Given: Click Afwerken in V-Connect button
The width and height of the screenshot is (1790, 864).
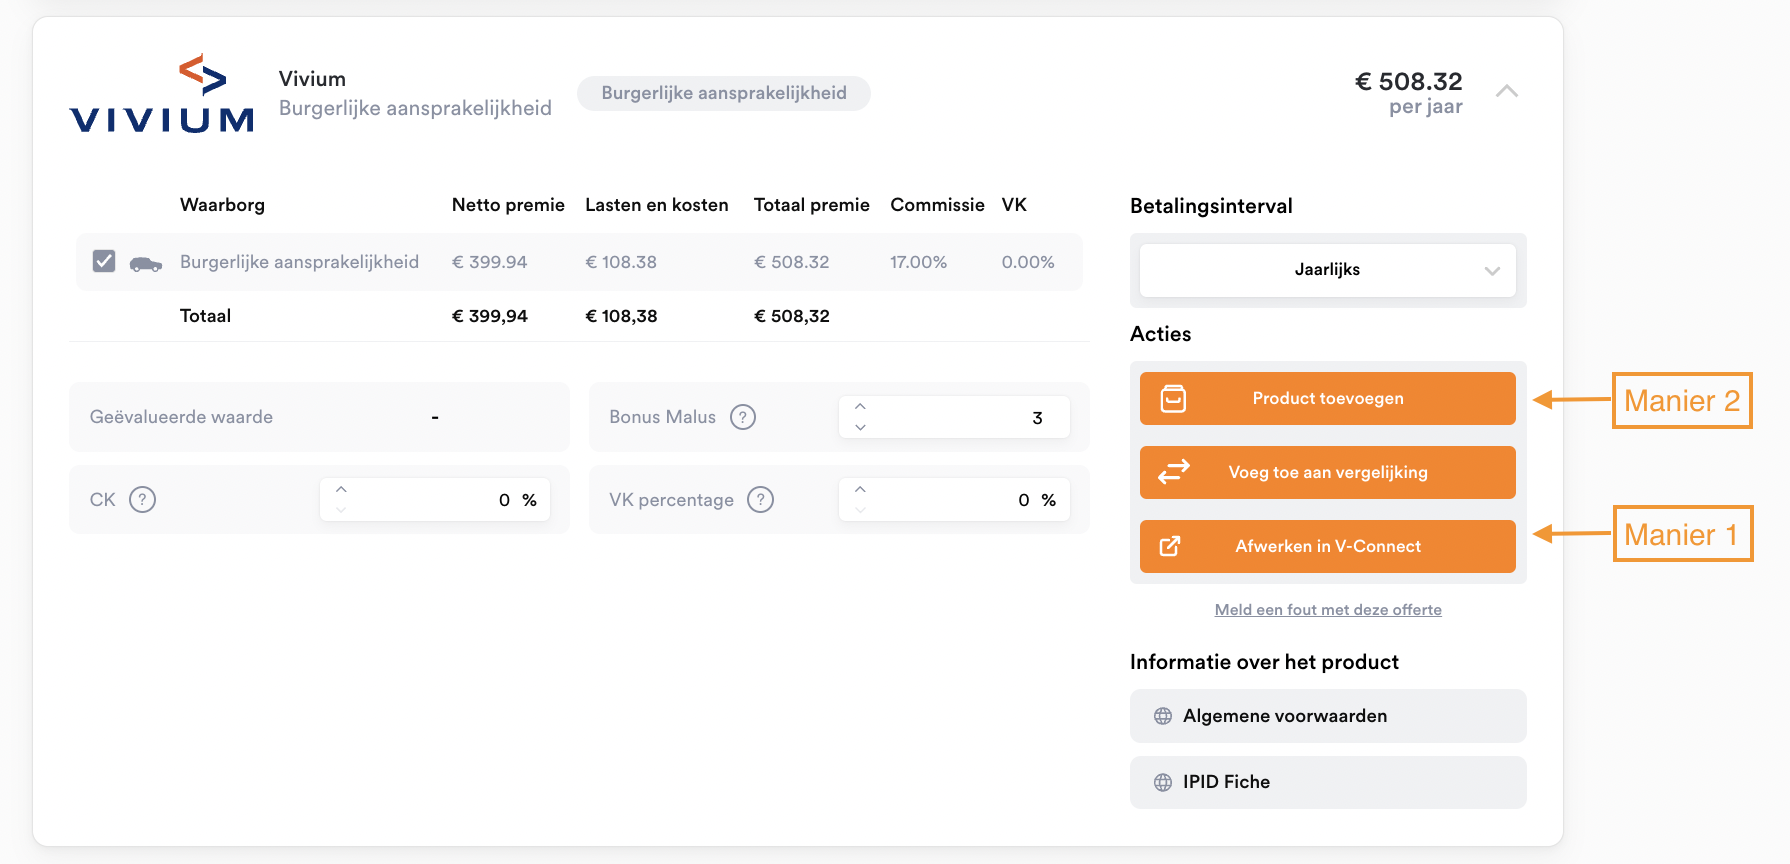Looking at the screenshot, I should point(1328,546).
